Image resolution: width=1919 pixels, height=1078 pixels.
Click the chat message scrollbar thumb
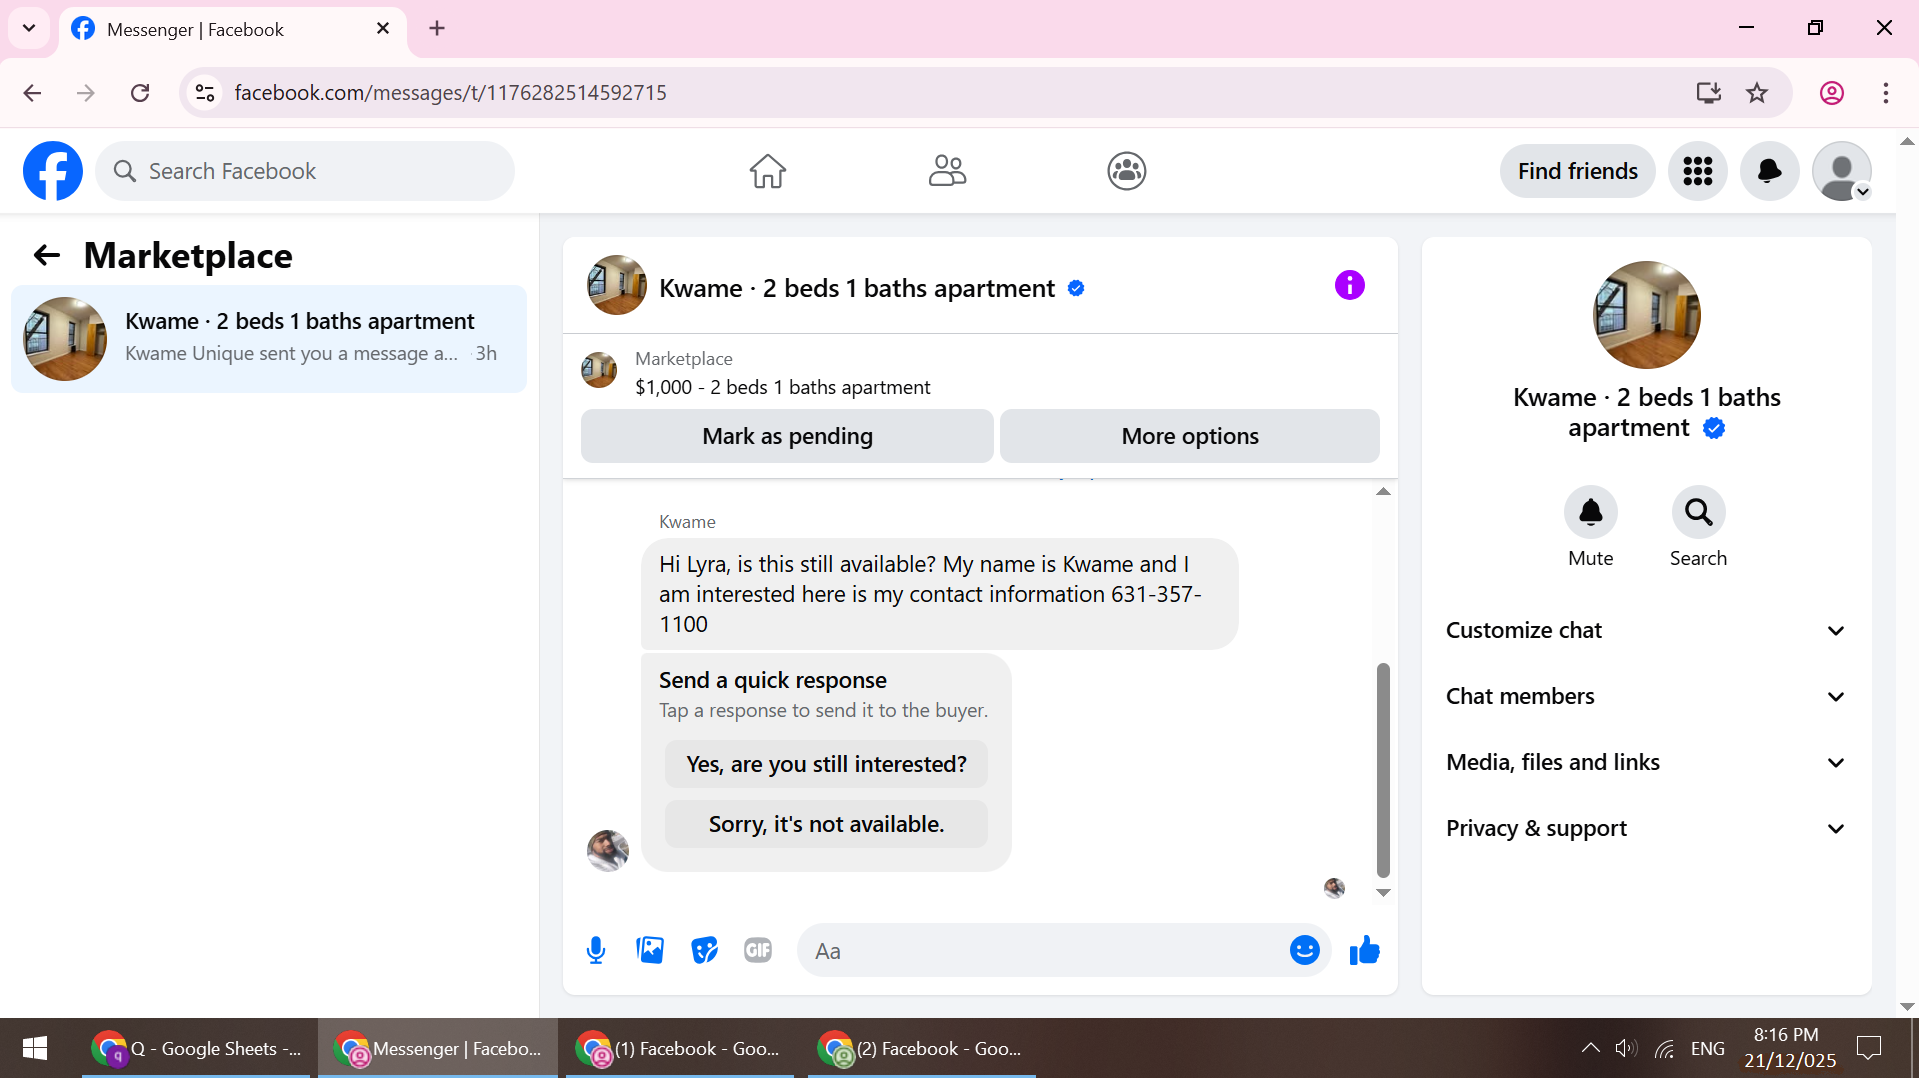tap(1383, 770)
